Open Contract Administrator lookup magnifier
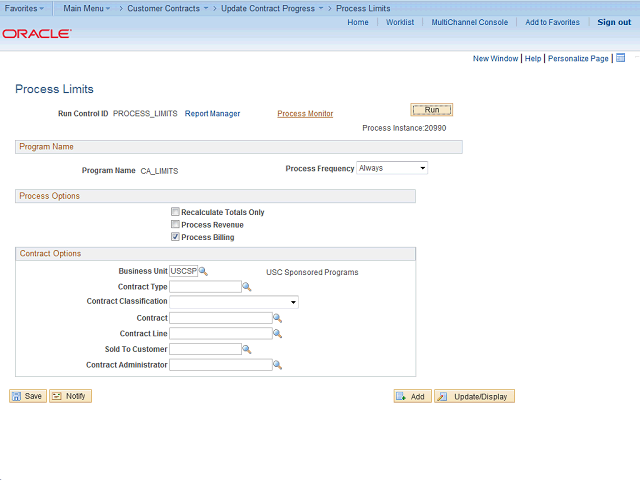This screenshot has width=640, height=480. [x=278, y=364]
